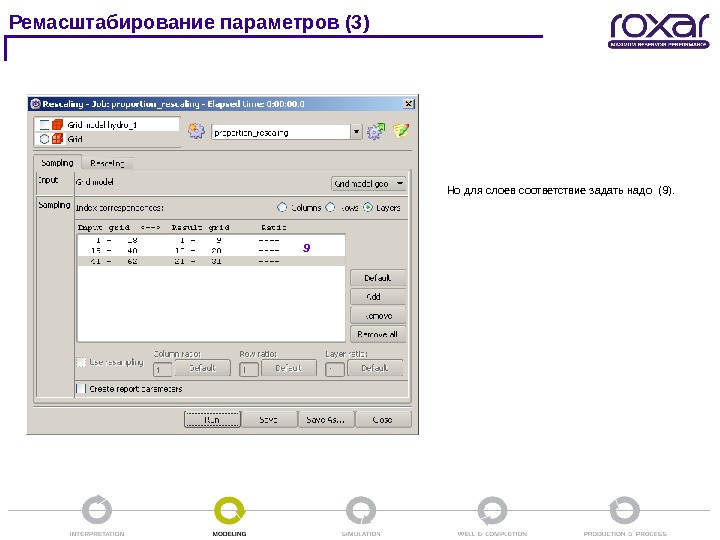Screen dimensions: 720x540
Task: Click the Row ratio input field
Action: coord(248,369)
